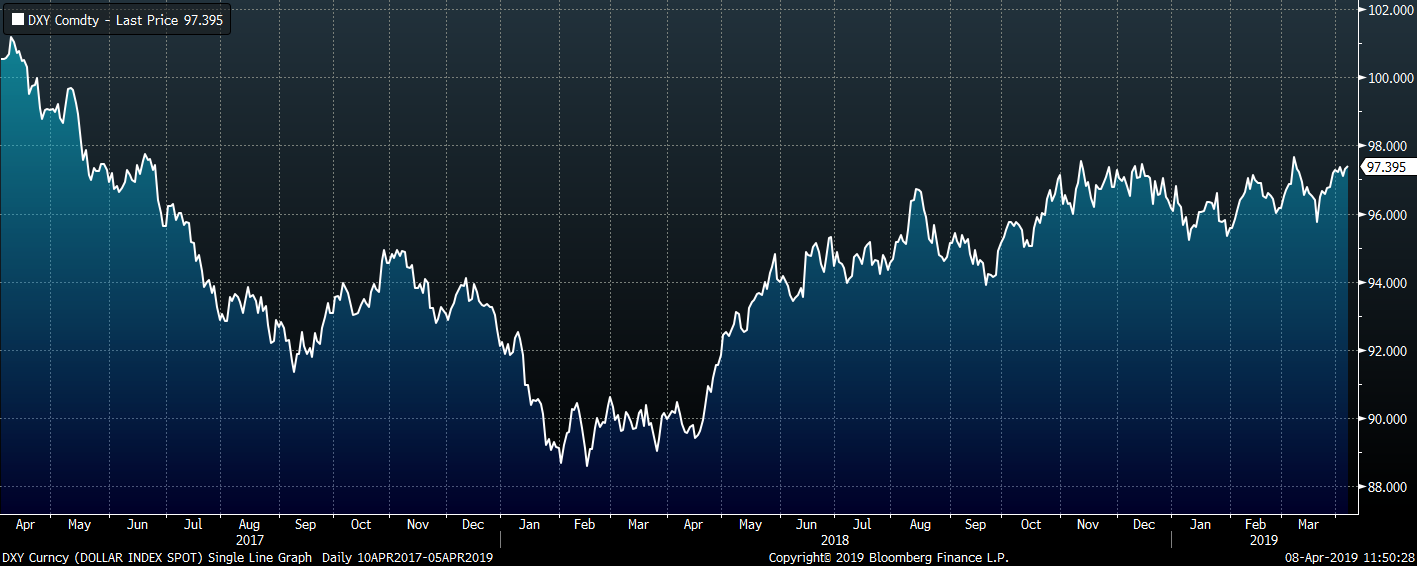The image size is (1417, 566).
Task: Click the 2018 year label on time axis
Action: tap(835, 539)
